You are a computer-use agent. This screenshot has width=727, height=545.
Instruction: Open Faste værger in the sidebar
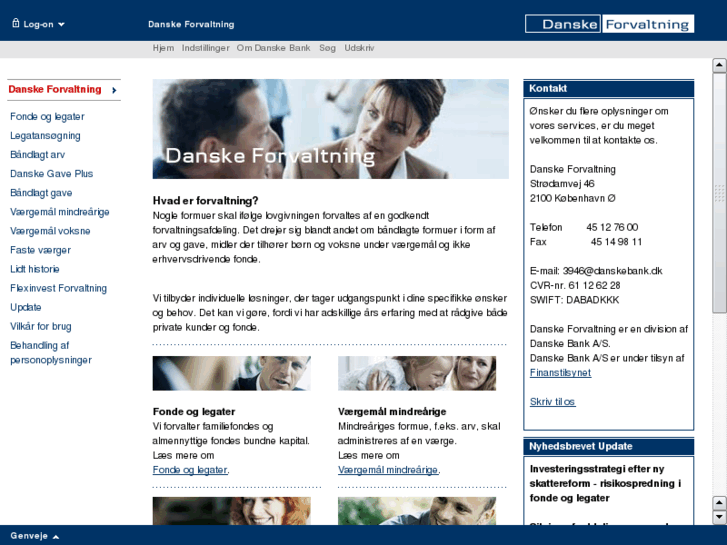(x=40, y=250)
